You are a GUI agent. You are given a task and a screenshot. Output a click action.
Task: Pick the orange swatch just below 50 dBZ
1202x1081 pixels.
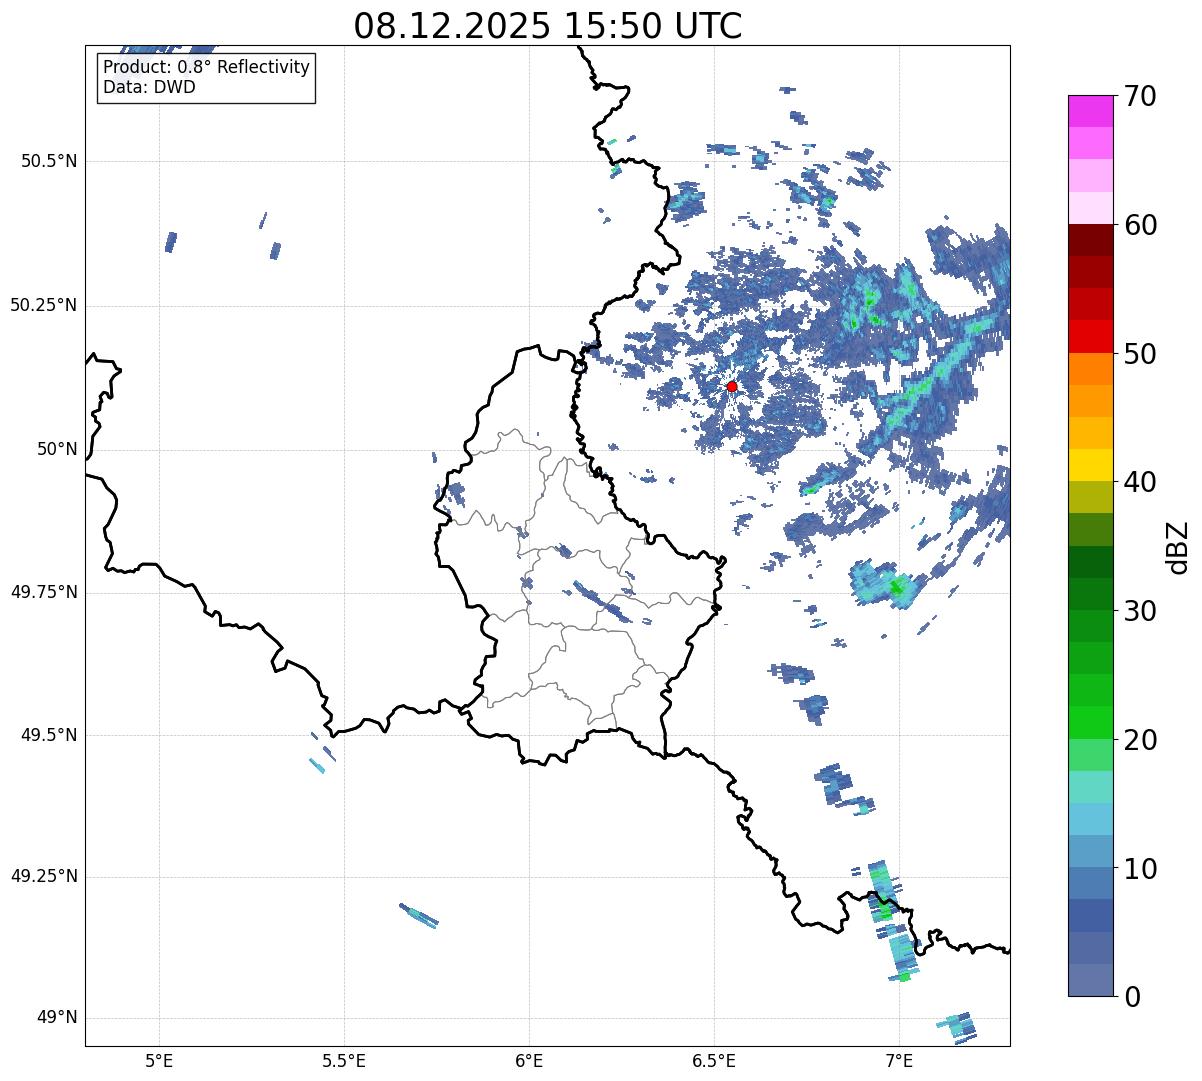coord(1091,369)
